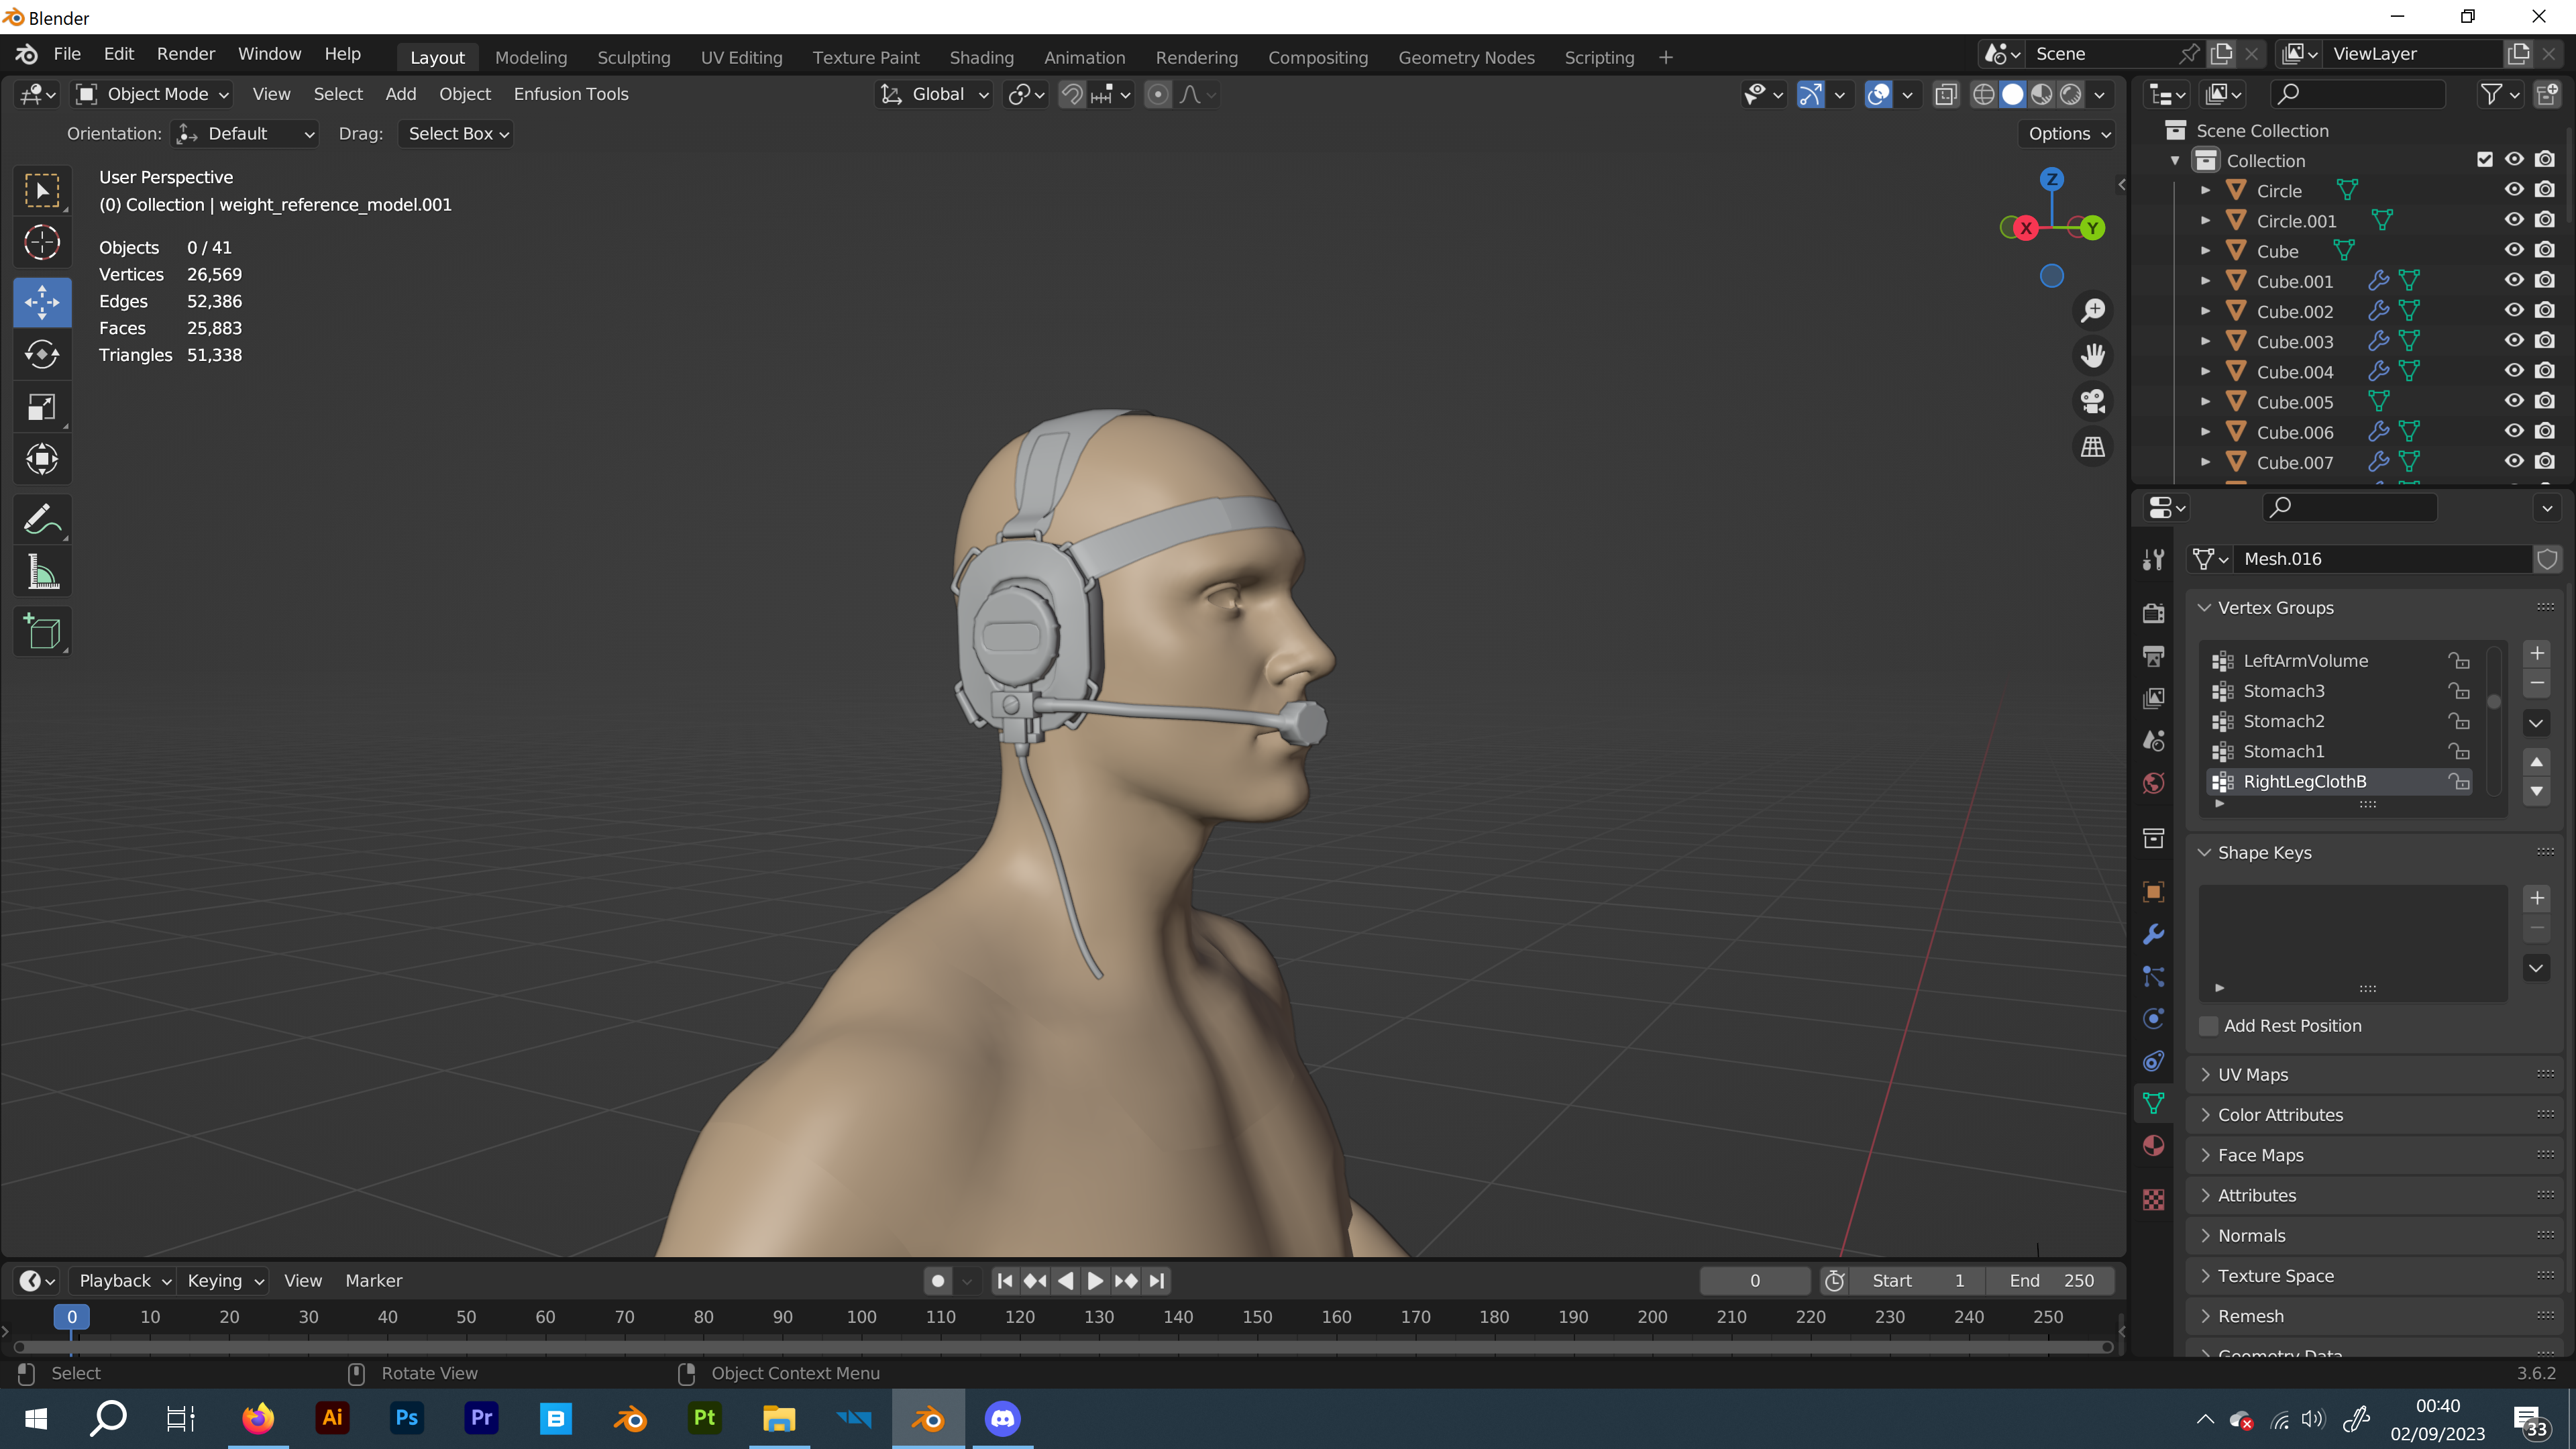This screenshot has height=1449, width=2576.
Task: Switch to orthographic/perspective grid view button
Action: (x=2093, y=447)
